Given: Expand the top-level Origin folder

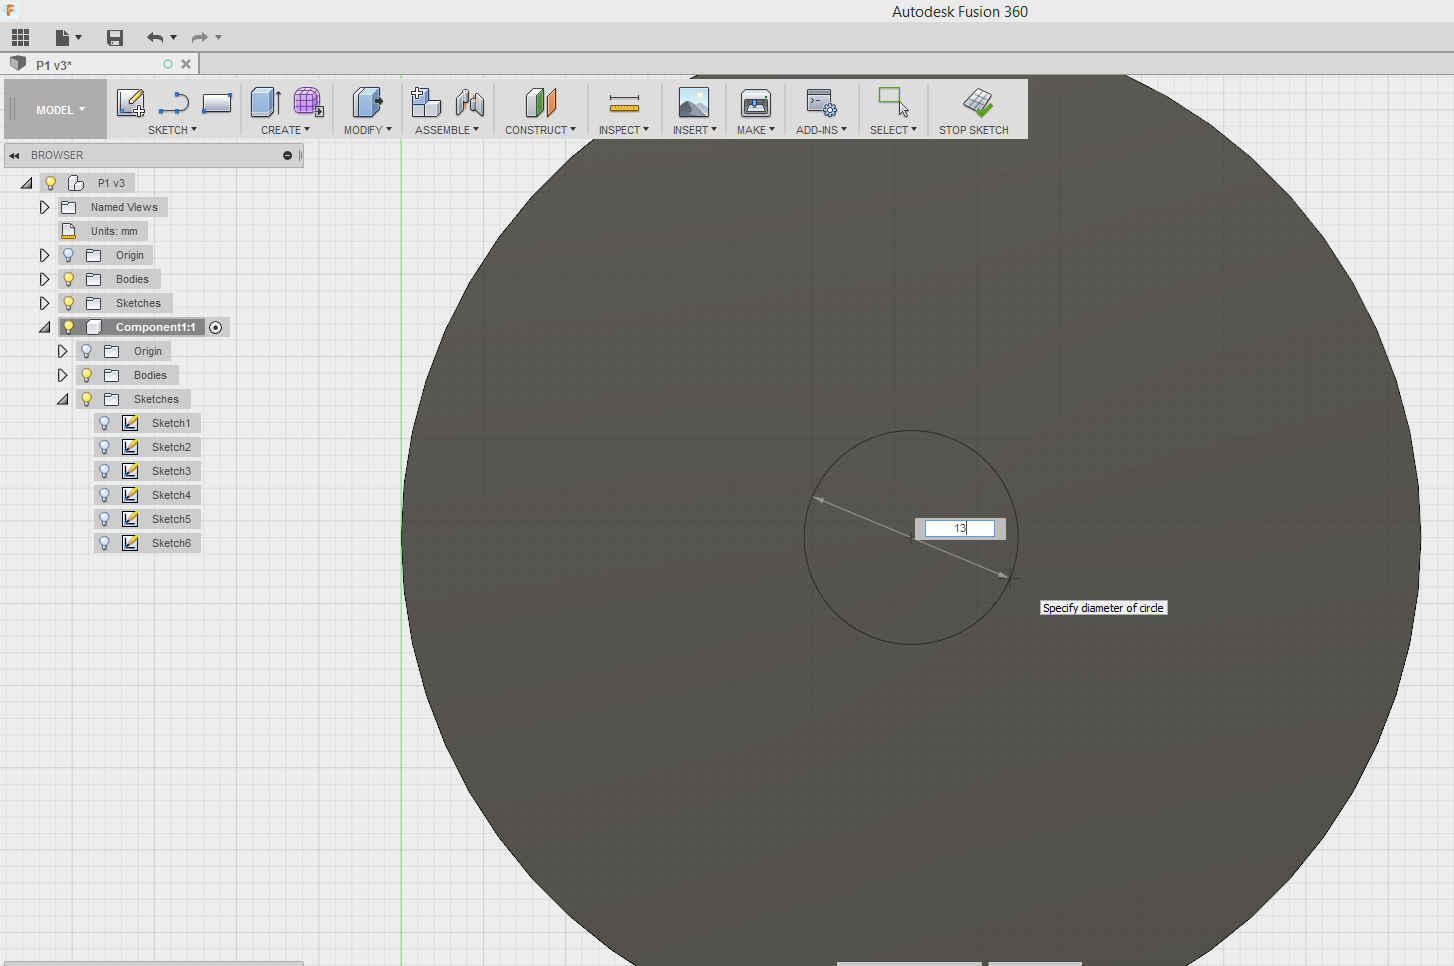Looking at the screenshot, I should 44,255.
